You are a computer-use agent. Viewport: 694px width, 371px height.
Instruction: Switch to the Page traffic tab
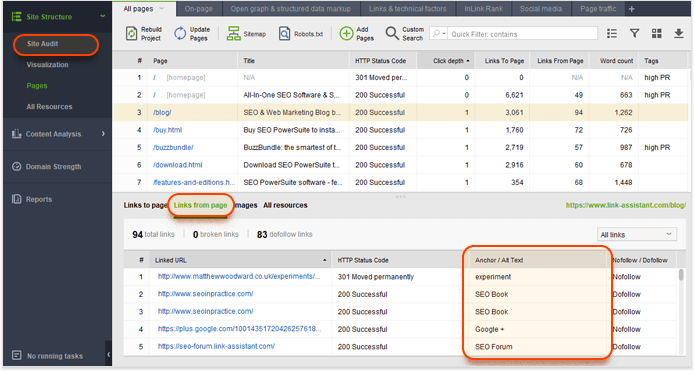pyautogui.click(x=598, y=9)
